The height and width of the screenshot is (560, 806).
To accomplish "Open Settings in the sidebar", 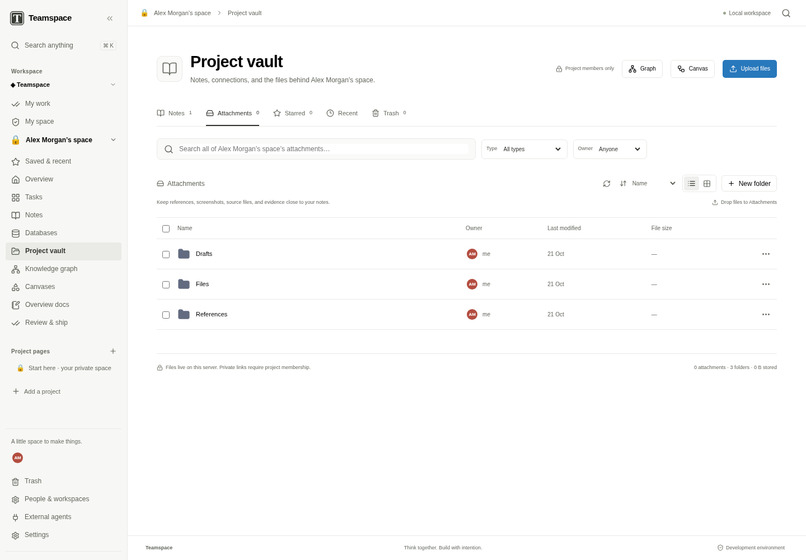I will click(x=64, y=535).
